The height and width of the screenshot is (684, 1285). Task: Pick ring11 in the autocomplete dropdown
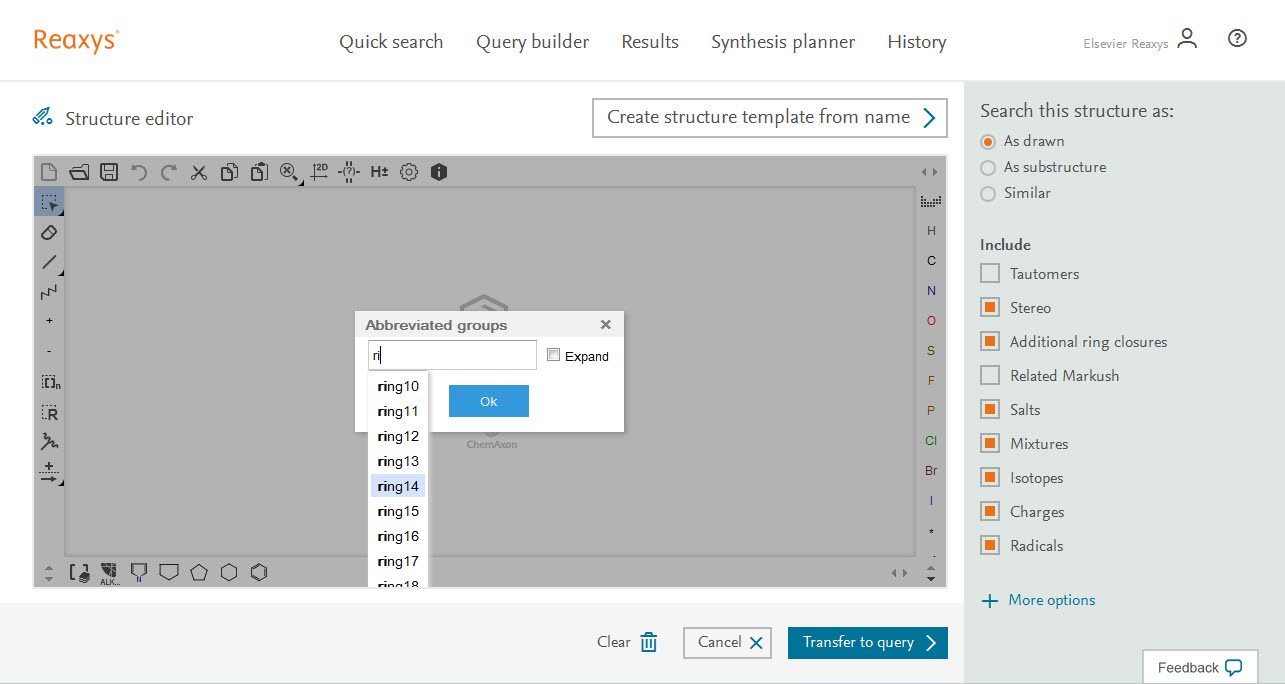[x=398, y=411]
